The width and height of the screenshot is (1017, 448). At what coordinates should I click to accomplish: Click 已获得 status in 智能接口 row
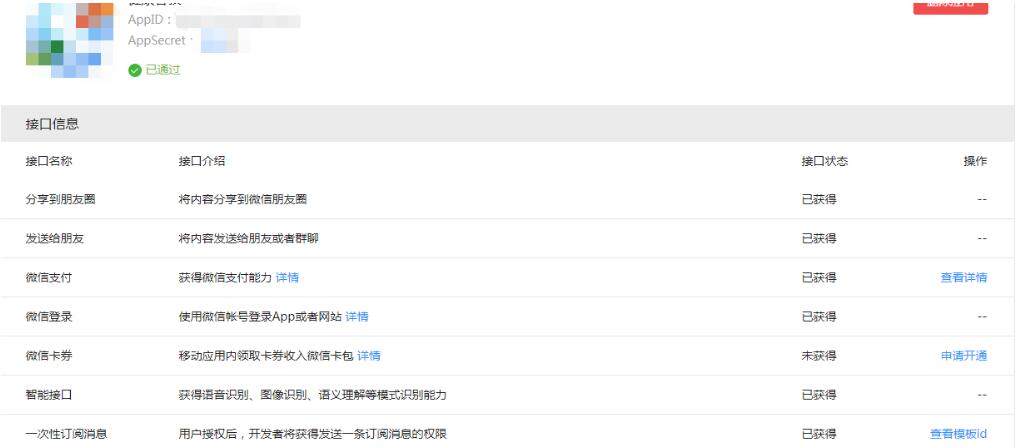click(819, 394)
